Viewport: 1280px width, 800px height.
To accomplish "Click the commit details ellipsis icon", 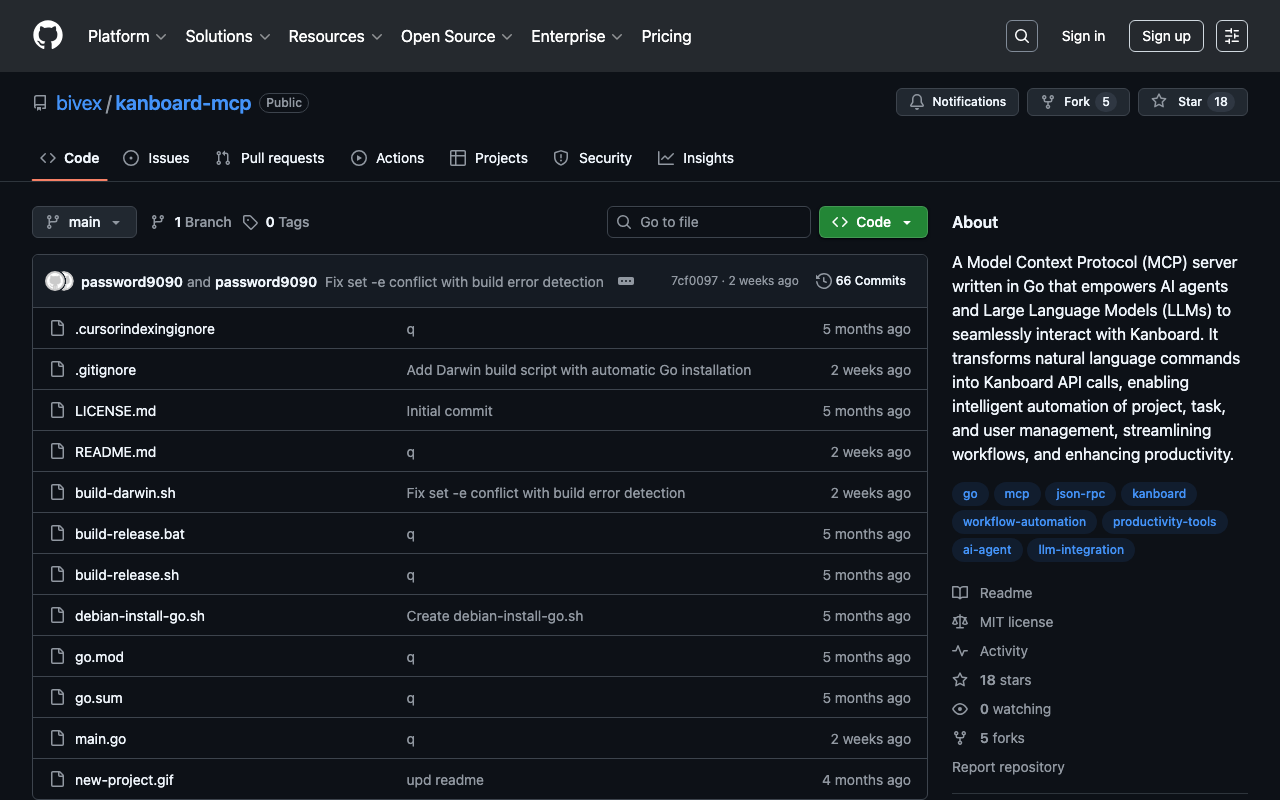I will 626,281.
